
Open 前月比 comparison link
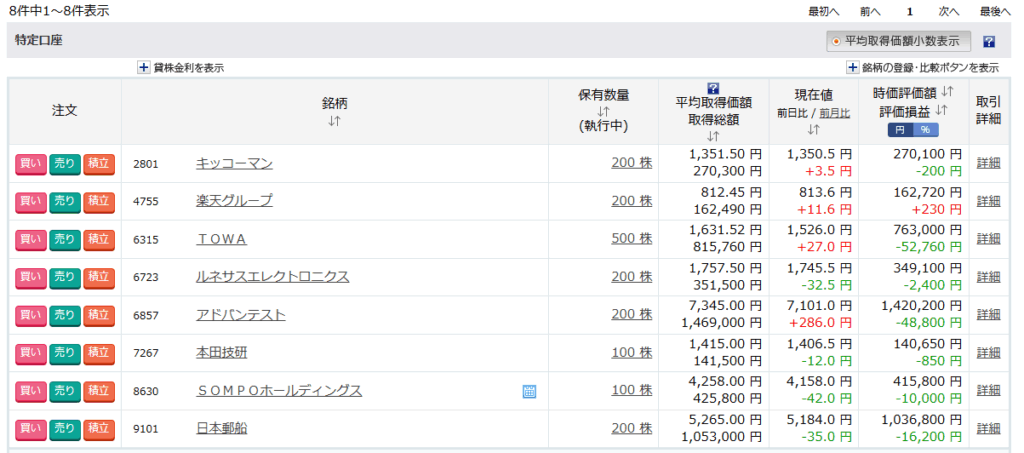click(835, 113)
